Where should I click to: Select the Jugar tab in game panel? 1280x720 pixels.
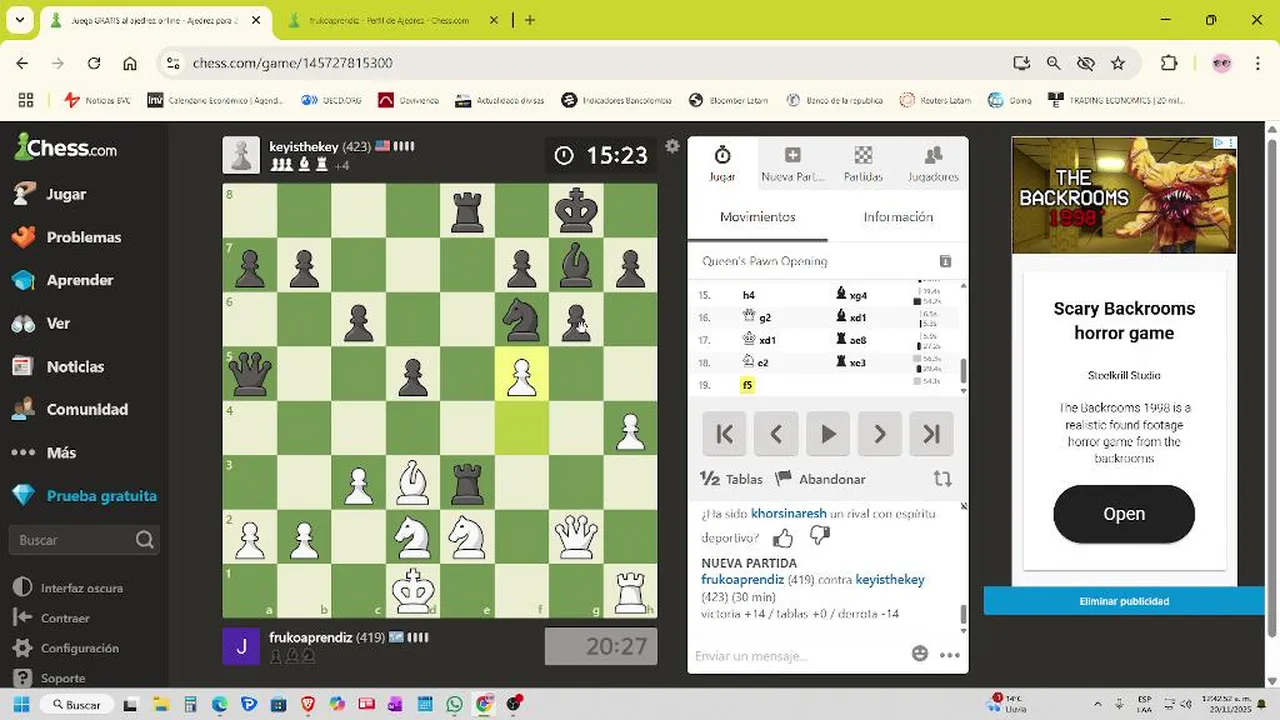722,163
